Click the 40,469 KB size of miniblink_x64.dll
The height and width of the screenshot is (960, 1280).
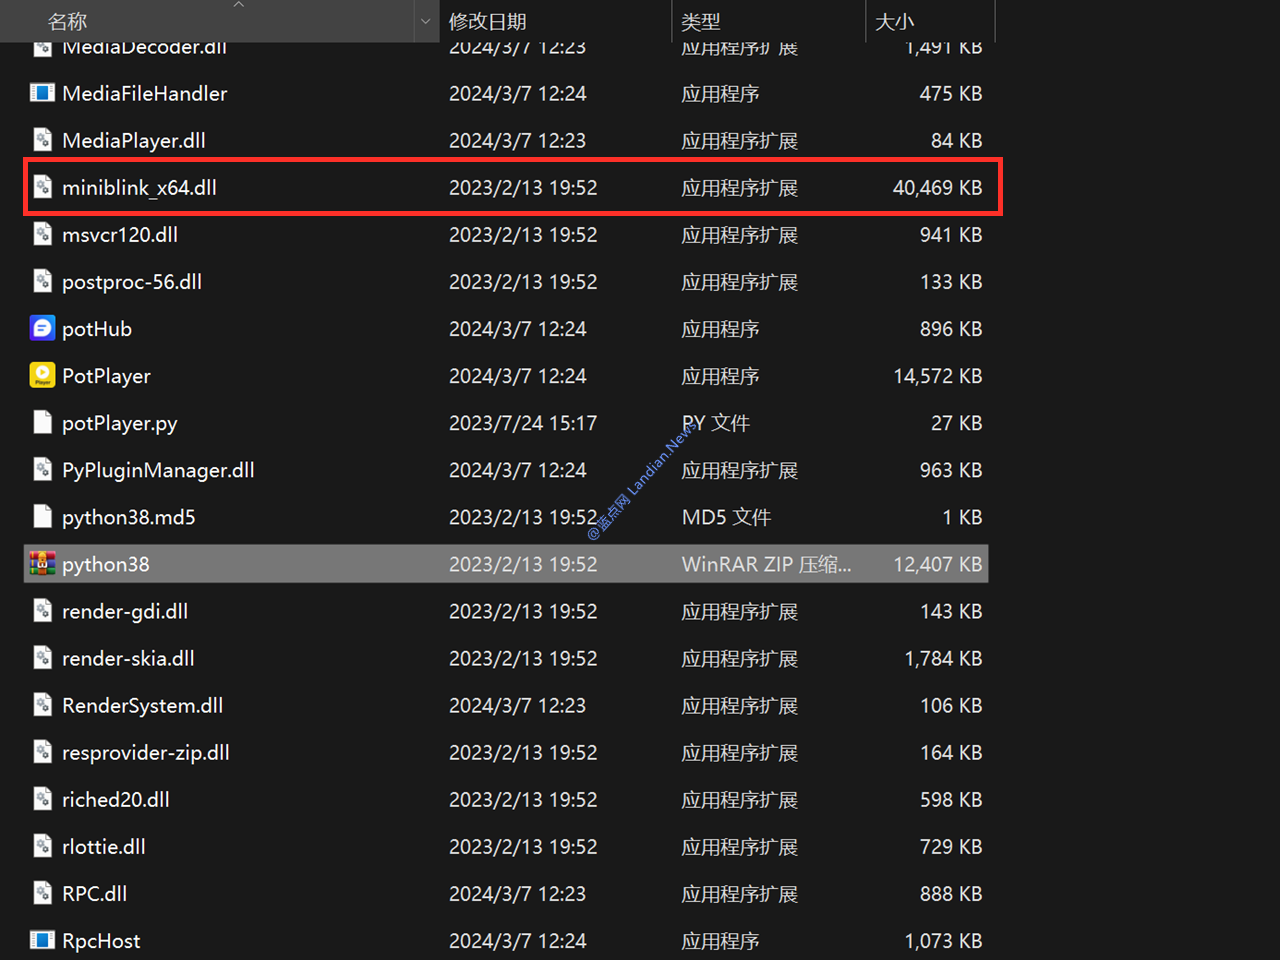click(x=937, y=187)
